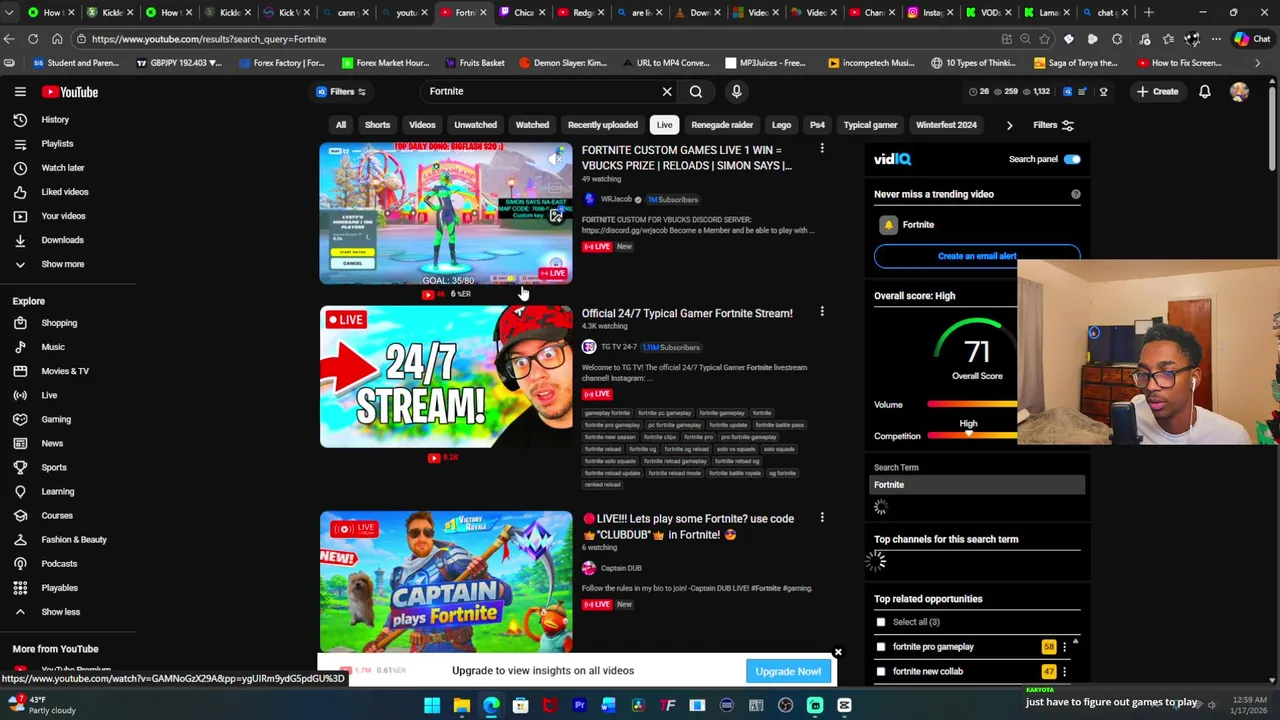Screen dimensions: 1280x720
Task: Click the help question mark in vidIQ panel
Action: pyautogui.click(x=1076, y=194)
